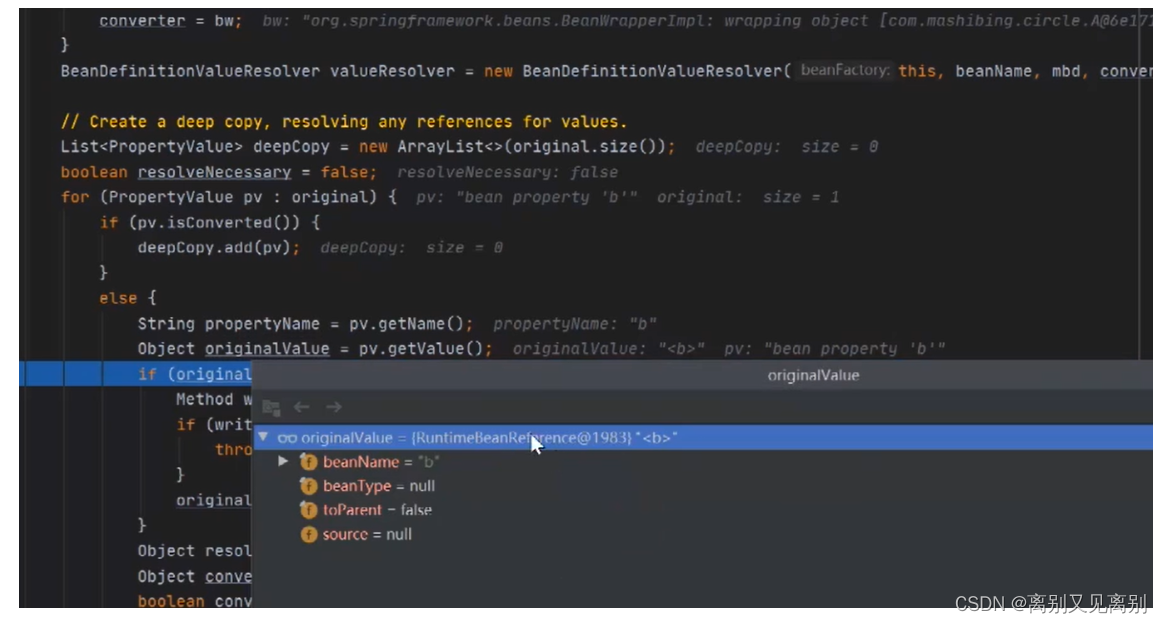Click the watch glasses icon beside originalValue

(x=287, y=438)
